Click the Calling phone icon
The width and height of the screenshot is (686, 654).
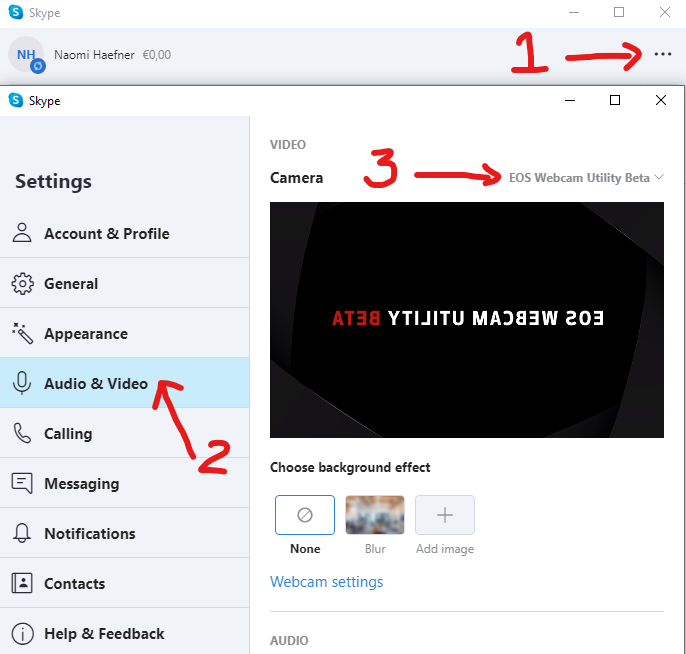(x=22, y=433)
